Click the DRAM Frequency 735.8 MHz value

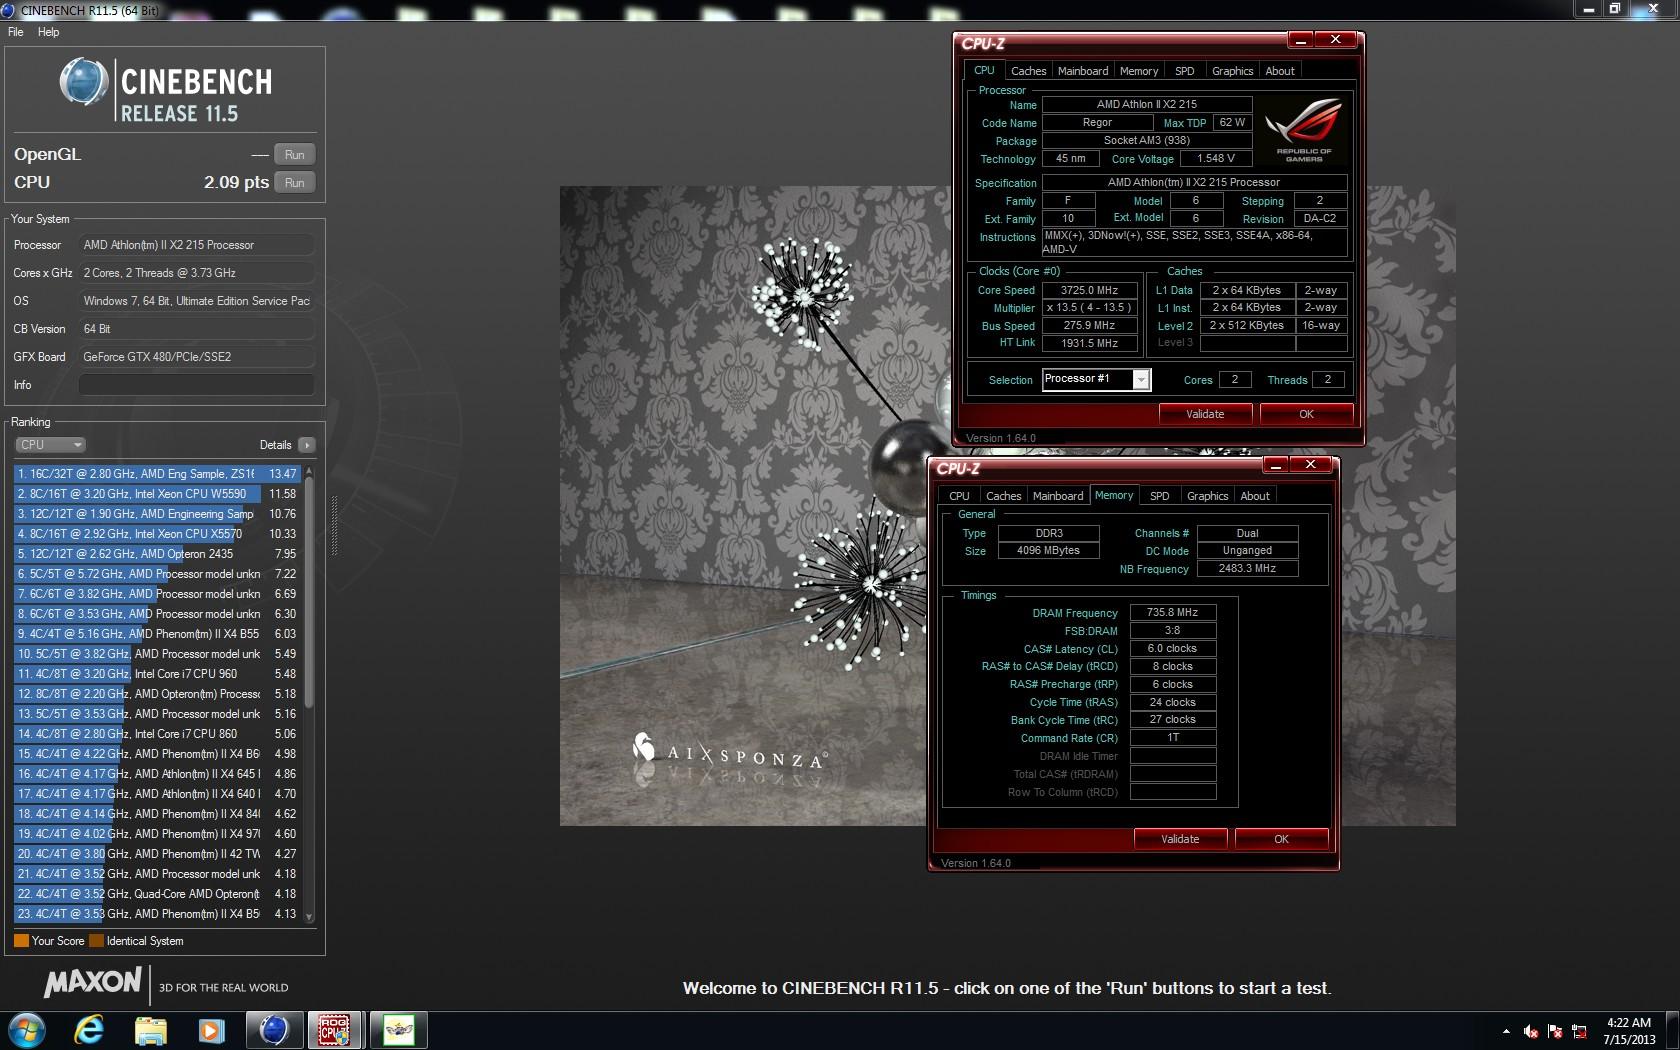click(1172, 612)
